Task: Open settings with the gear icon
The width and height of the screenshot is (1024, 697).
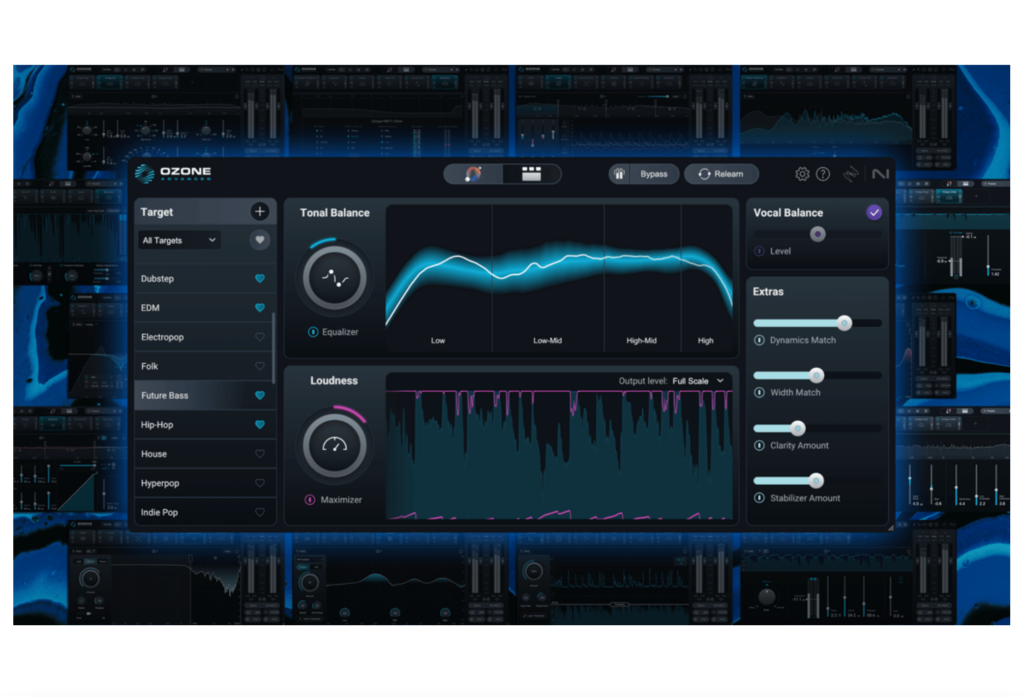Action: (802, 174)
